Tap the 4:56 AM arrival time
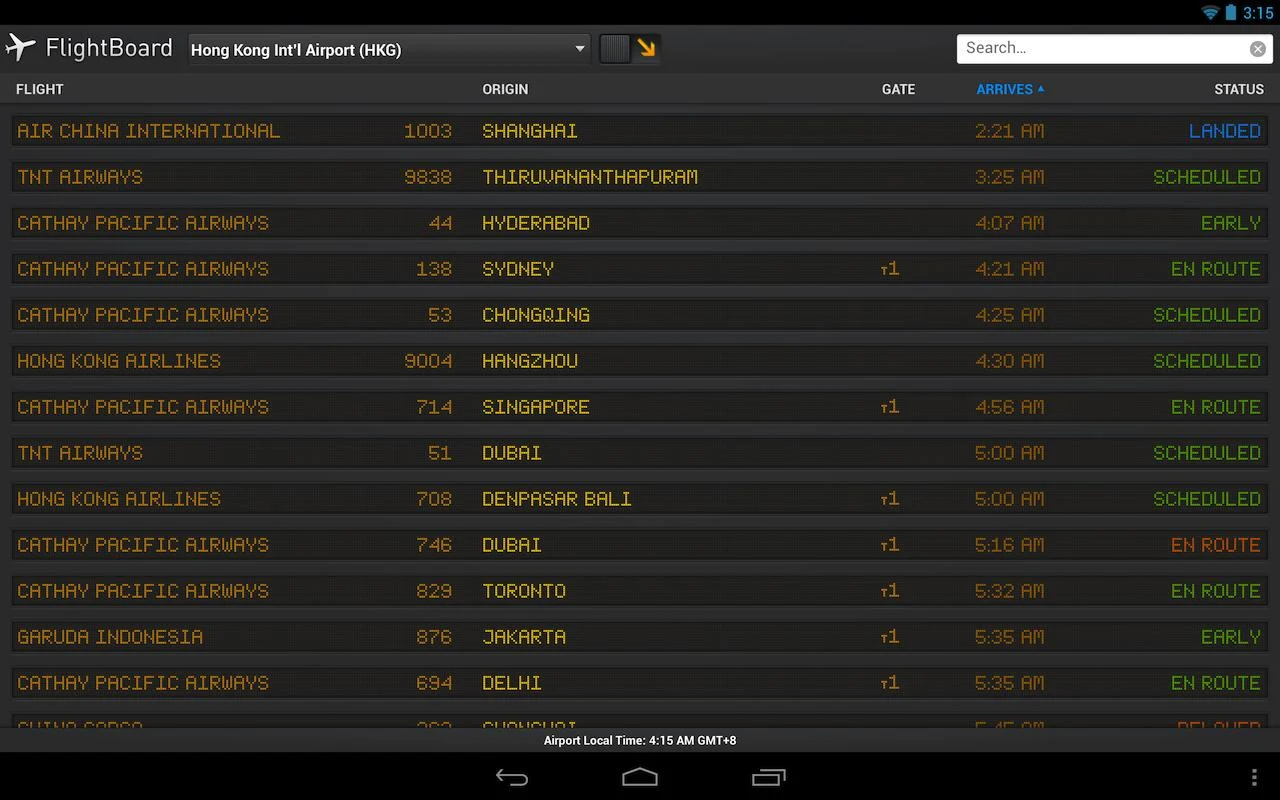 [1010, 407]
